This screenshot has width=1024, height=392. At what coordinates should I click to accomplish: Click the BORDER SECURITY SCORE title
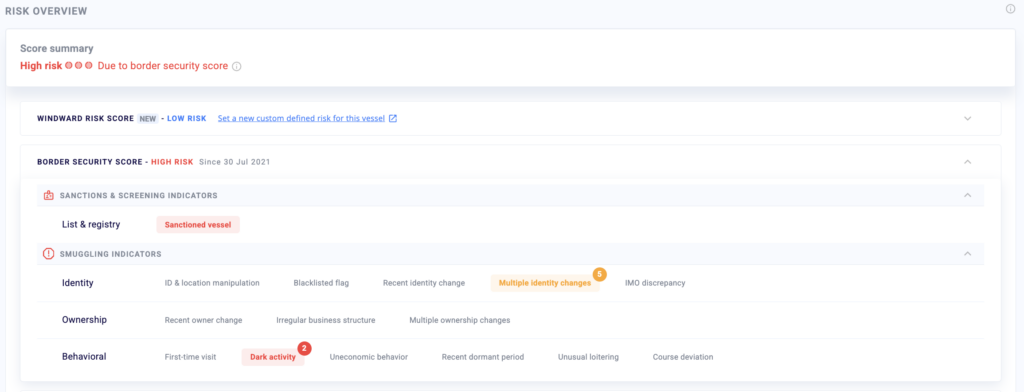[x=90, y=161]
